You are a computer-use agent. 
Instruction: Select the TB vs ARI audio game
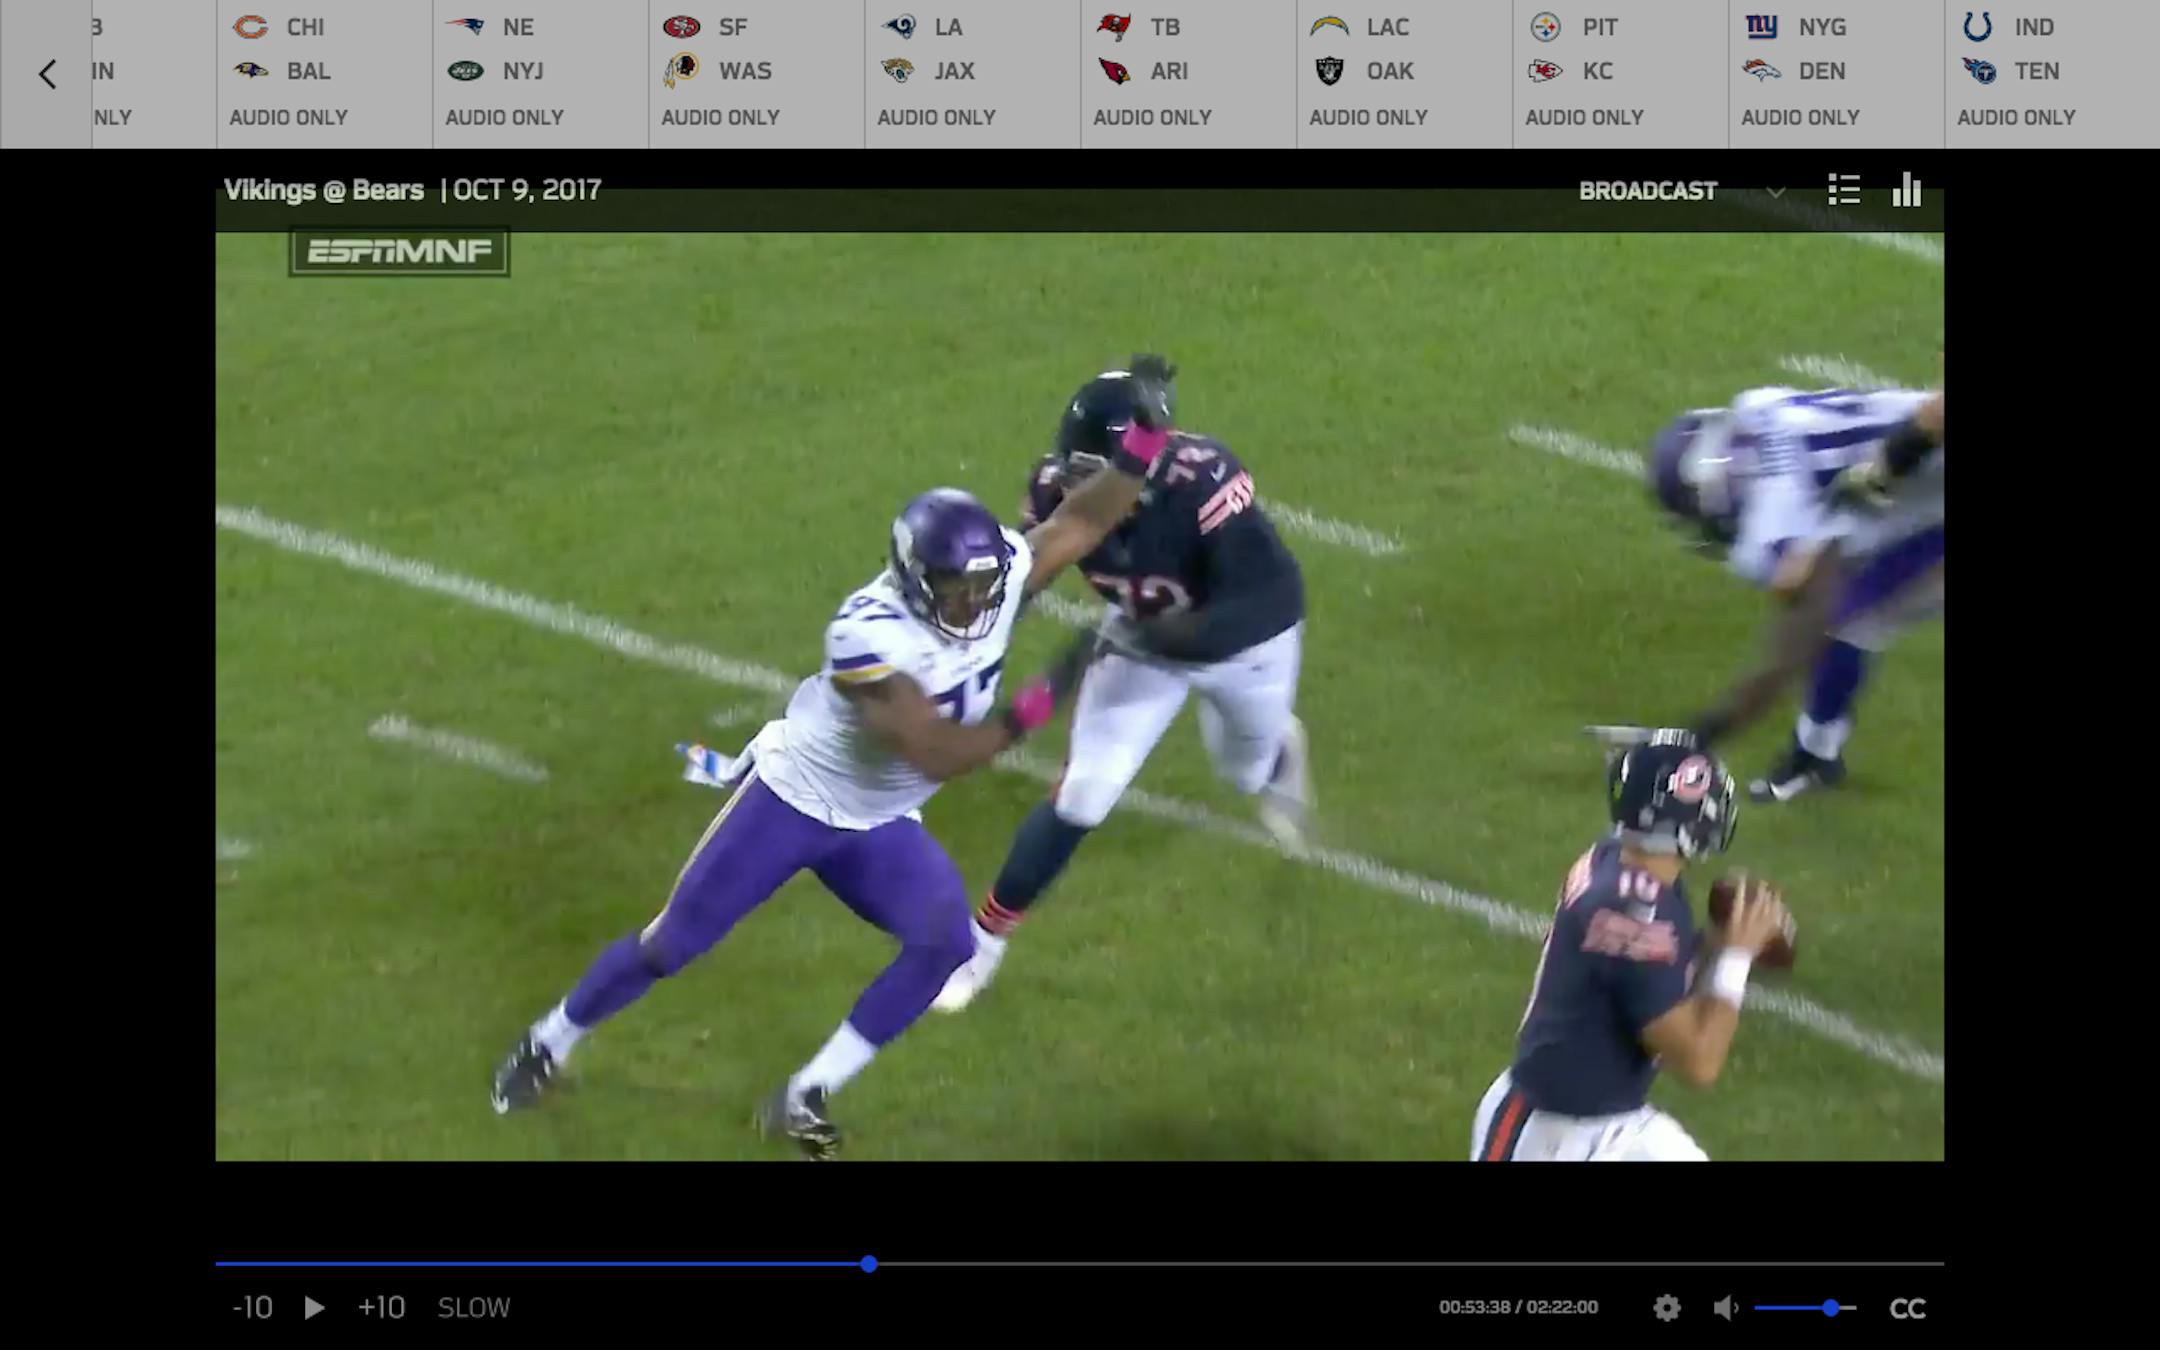(1188, 74)
